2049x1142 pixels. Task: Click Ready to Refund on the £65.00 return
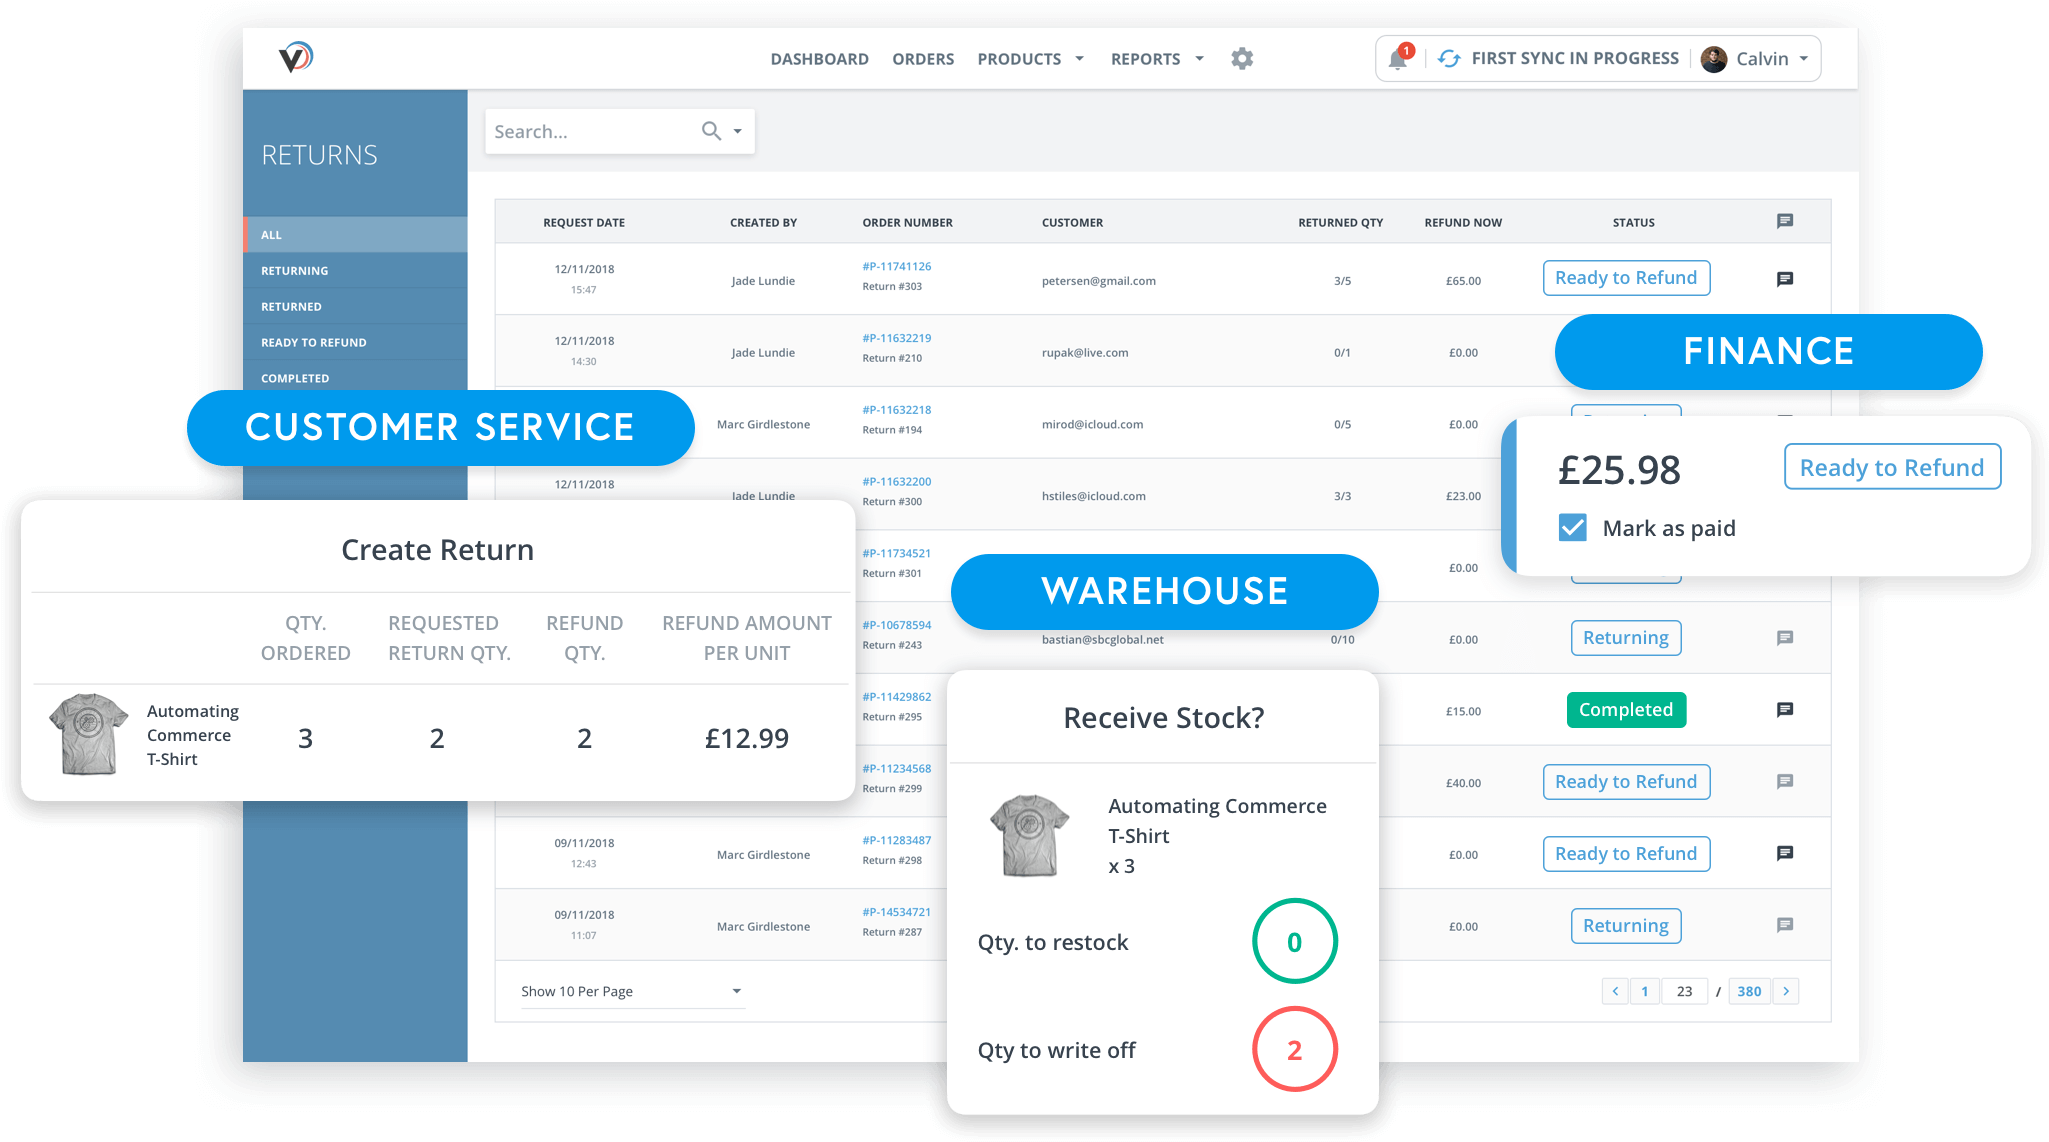[1626, 277]
